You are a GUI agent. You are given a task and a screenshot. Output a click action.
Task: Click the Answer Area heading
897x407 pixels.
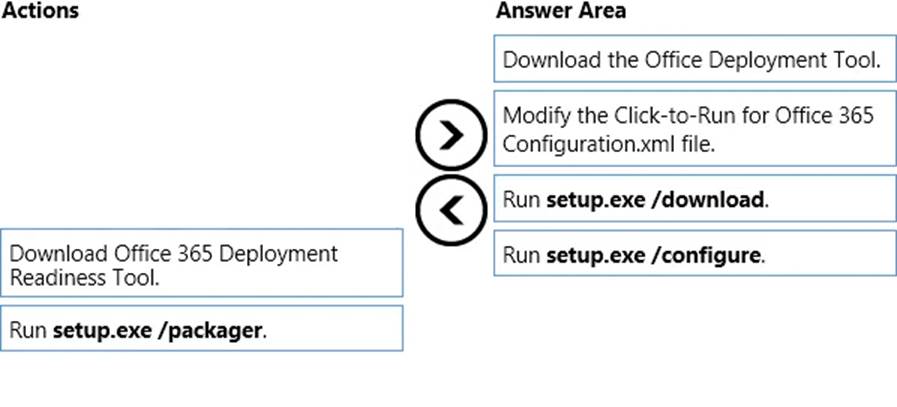(x=560, y=12)
